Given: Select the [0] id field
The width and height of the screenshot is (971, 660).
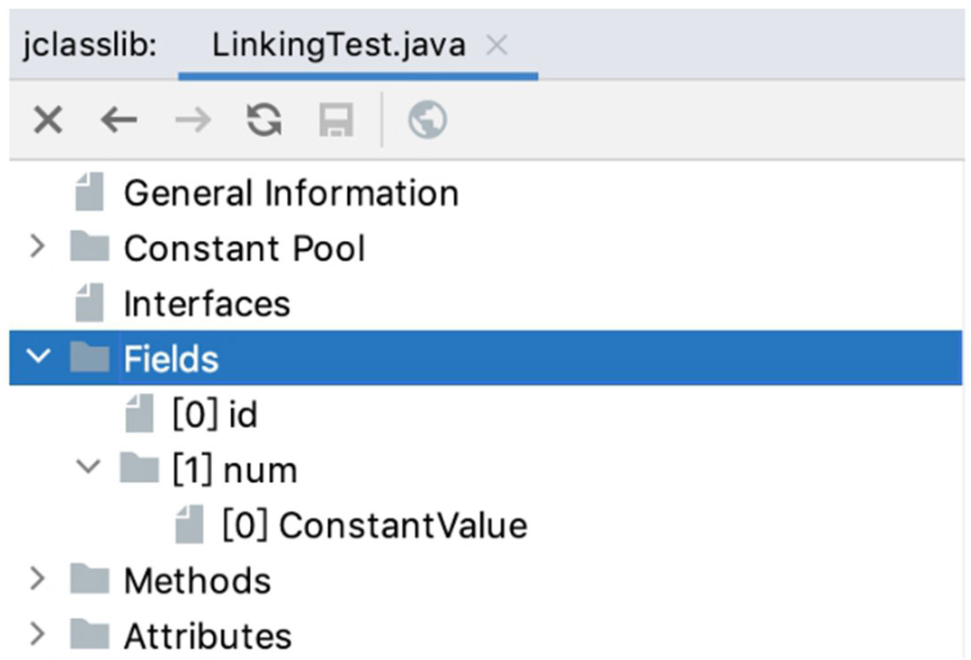Looking at the screenshot, I should click(x=214, y=414).
